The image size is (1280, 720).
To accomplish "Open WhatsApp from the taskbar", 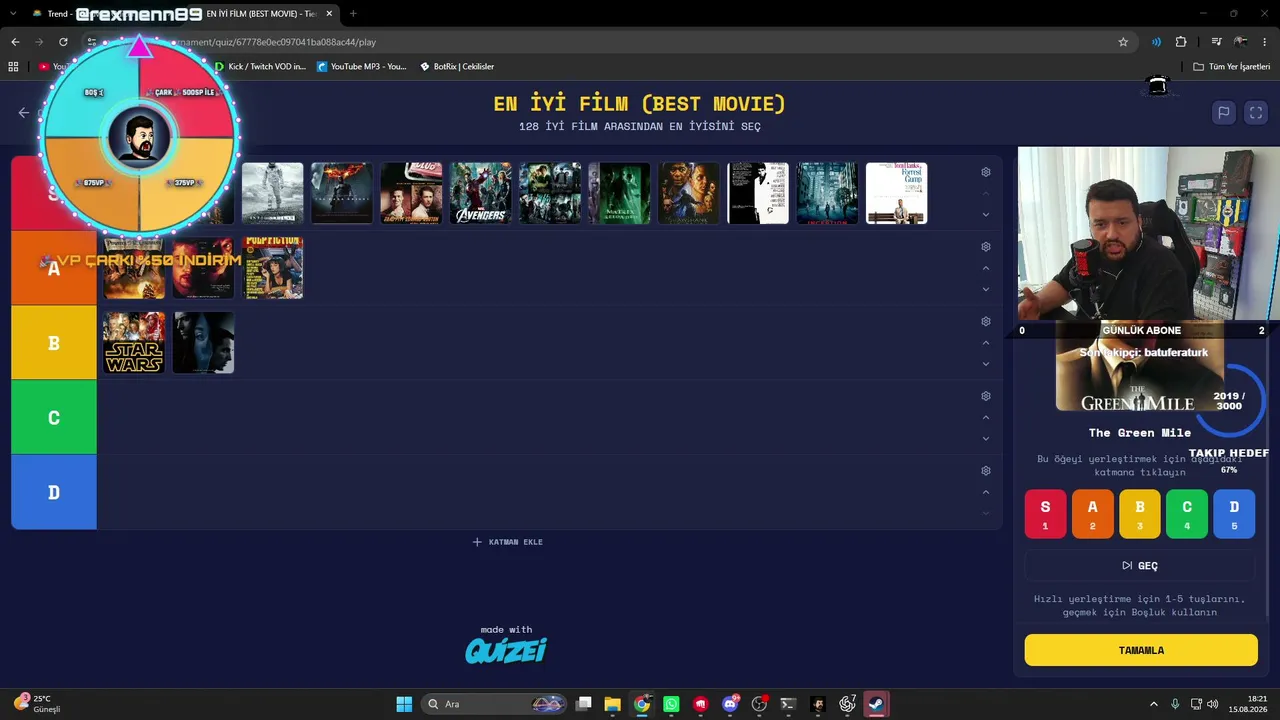I will (671, 704).
